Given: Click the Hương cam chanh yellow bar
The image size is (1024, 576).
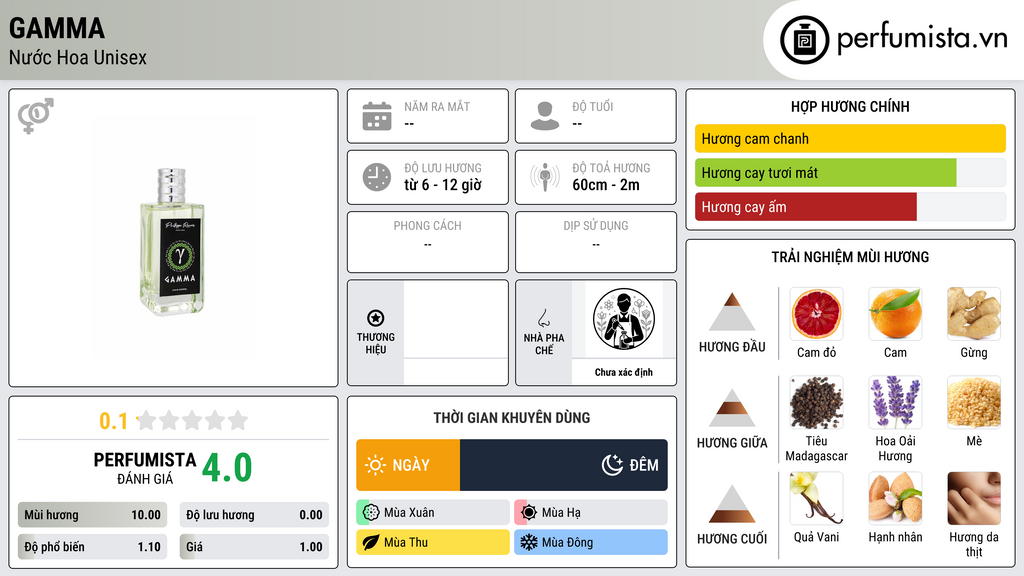Looking at the screenshot, I should point(850,138).
